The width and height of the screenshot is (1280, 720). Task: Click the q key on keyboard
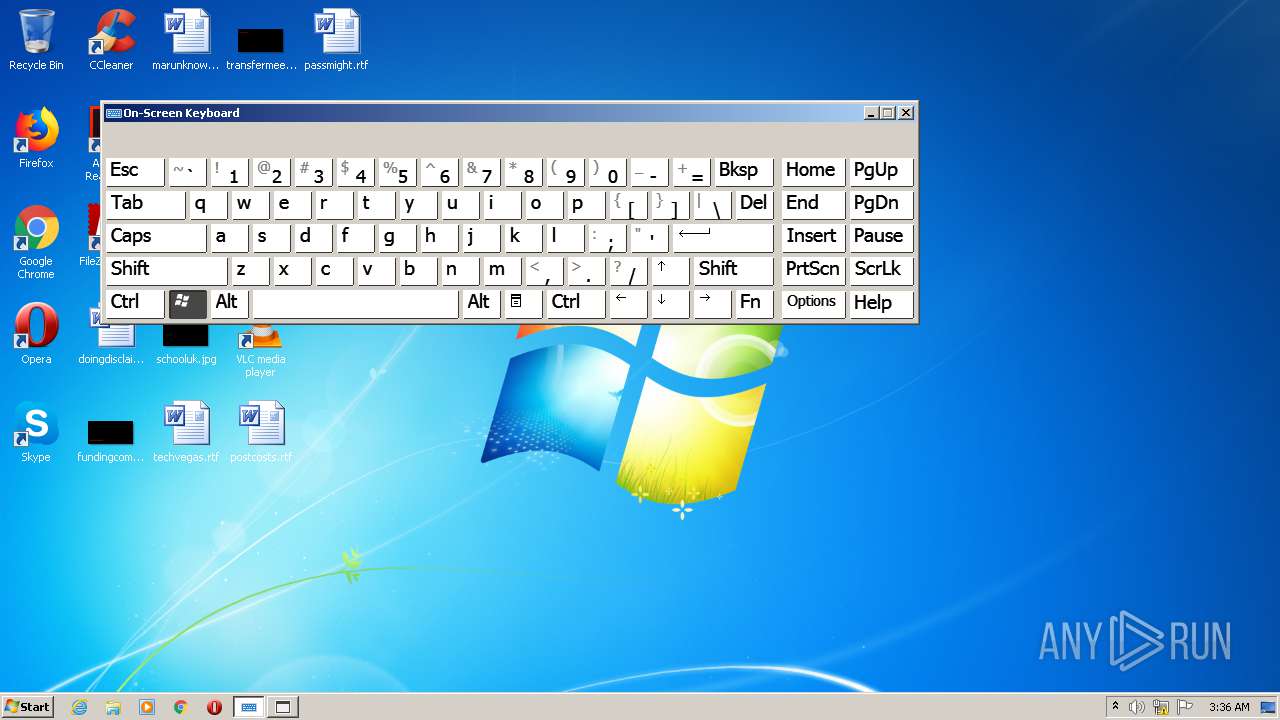pos(208,204)
